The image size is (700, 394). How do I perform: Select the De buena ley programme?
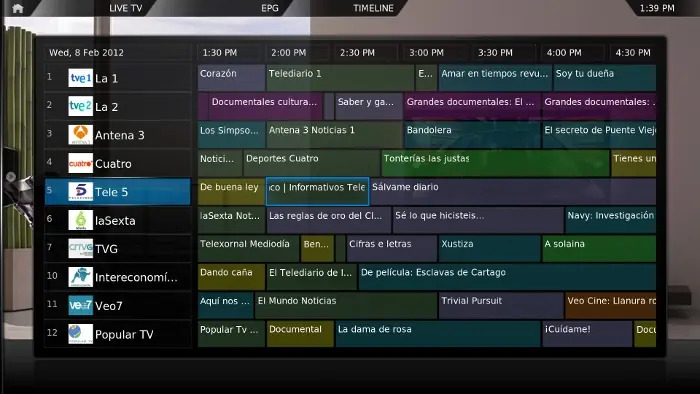(231, 191)
